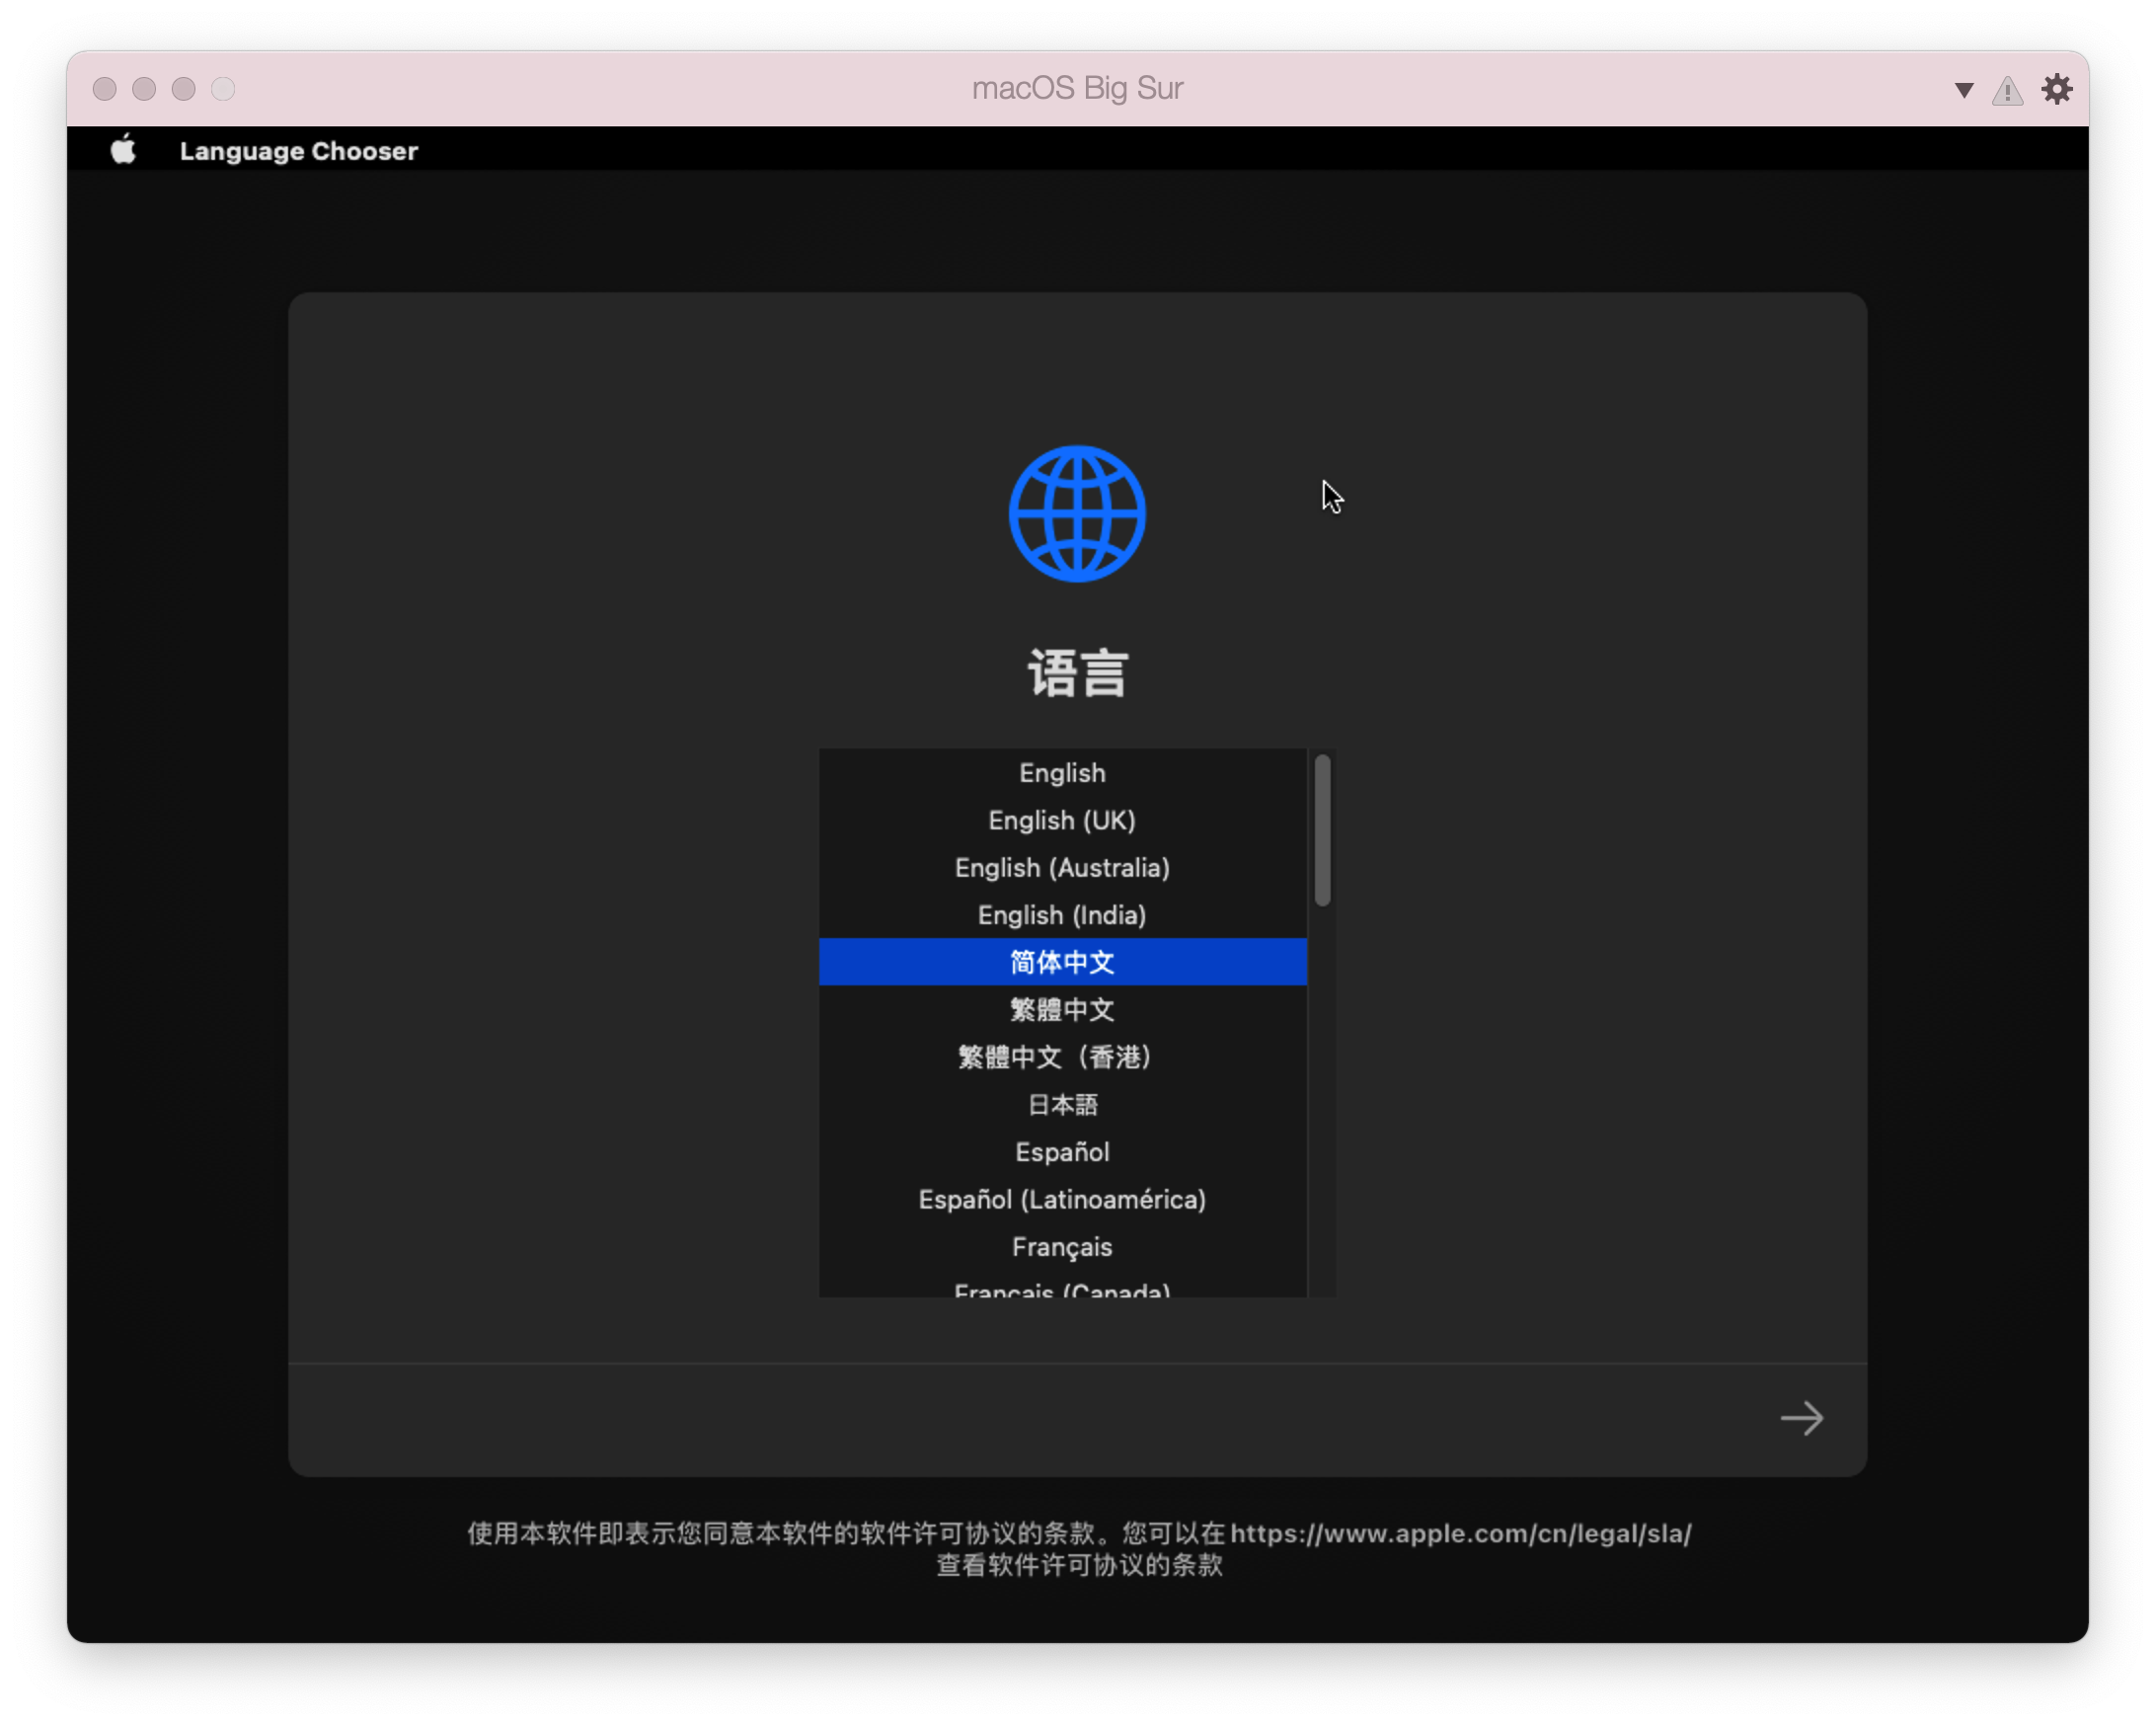Select English (Australia) language
Screen dimensions: 2156x1726
(x=1062, y=868)
